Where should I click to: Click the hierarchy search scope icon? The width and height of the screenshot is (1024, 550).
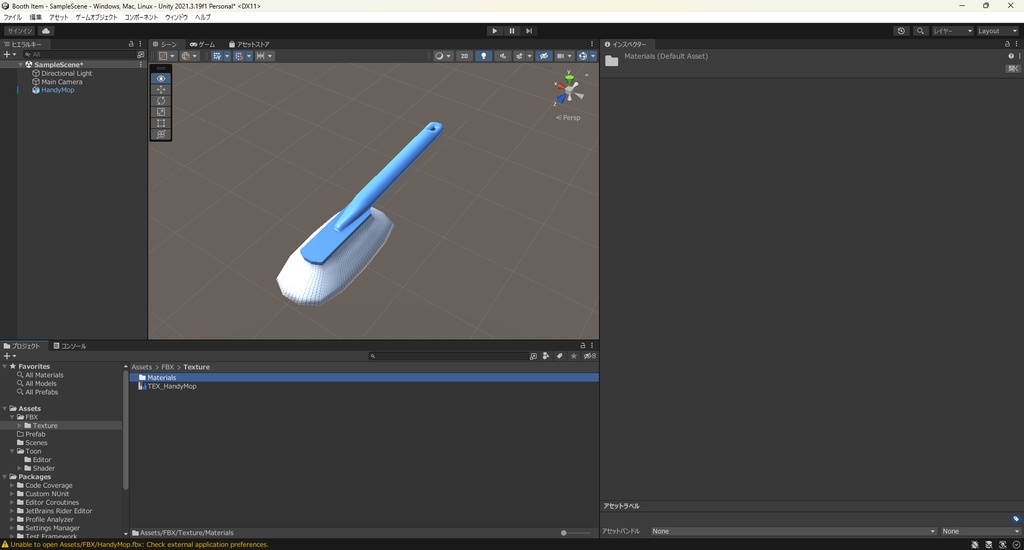tap(140, 55)
